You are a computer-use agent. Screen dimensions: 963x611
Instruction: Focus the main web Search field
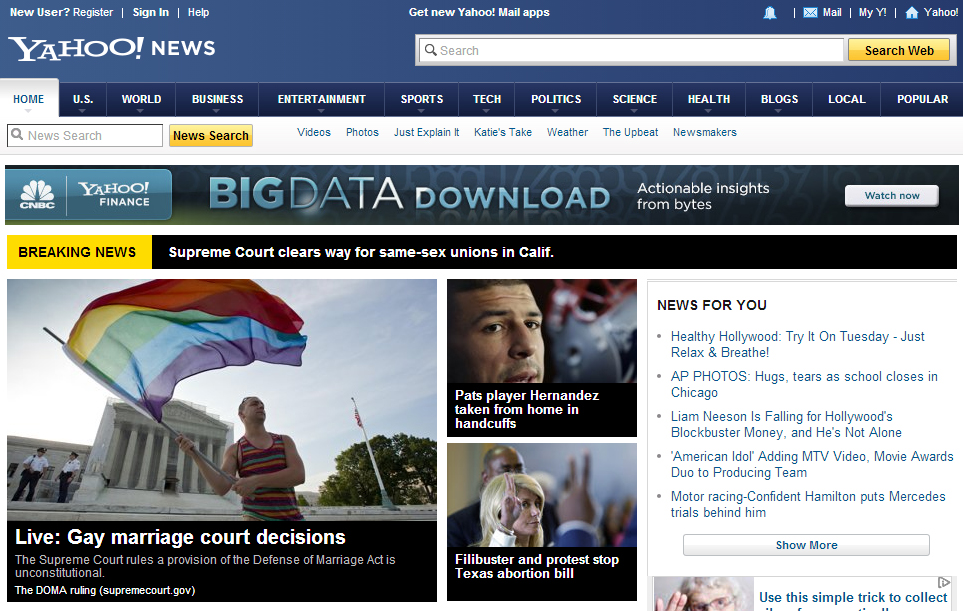tap(631, 50)
